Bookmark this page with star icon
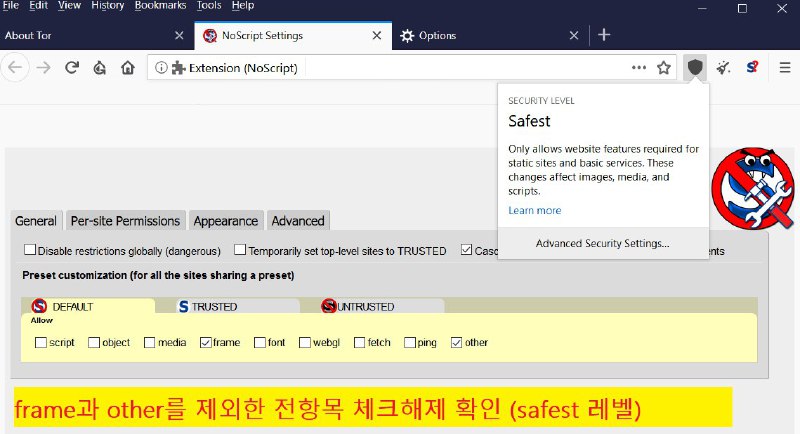This screenshot has height=434, width=800. pos(664,67)
